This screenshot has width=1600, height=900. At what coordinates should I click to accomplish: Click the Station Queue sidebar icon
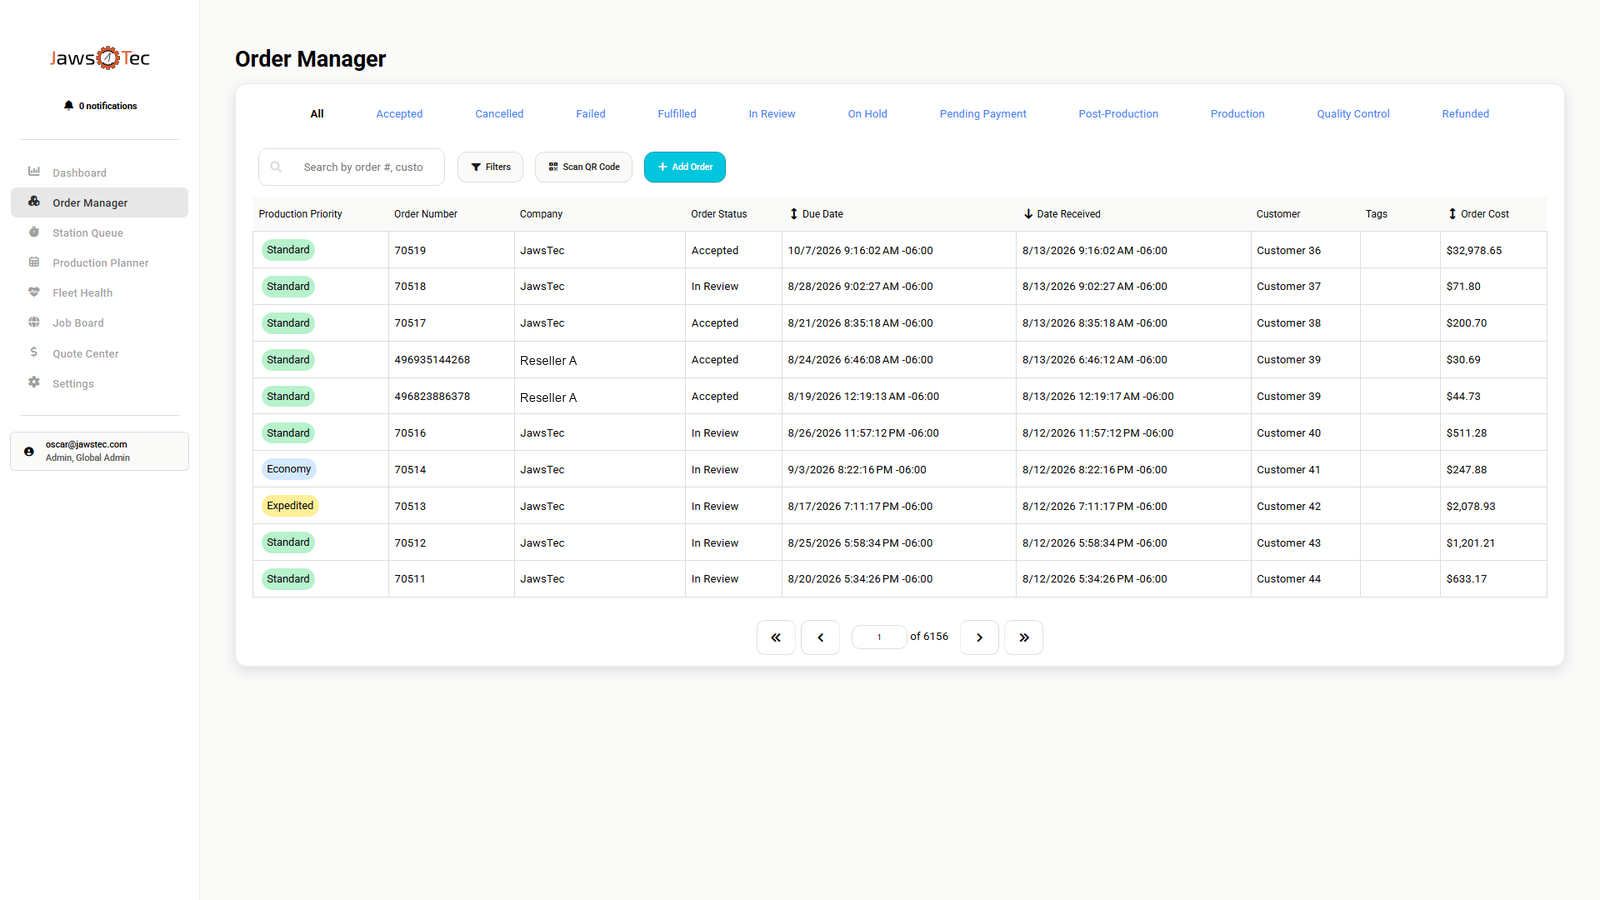tap(34, 232)
